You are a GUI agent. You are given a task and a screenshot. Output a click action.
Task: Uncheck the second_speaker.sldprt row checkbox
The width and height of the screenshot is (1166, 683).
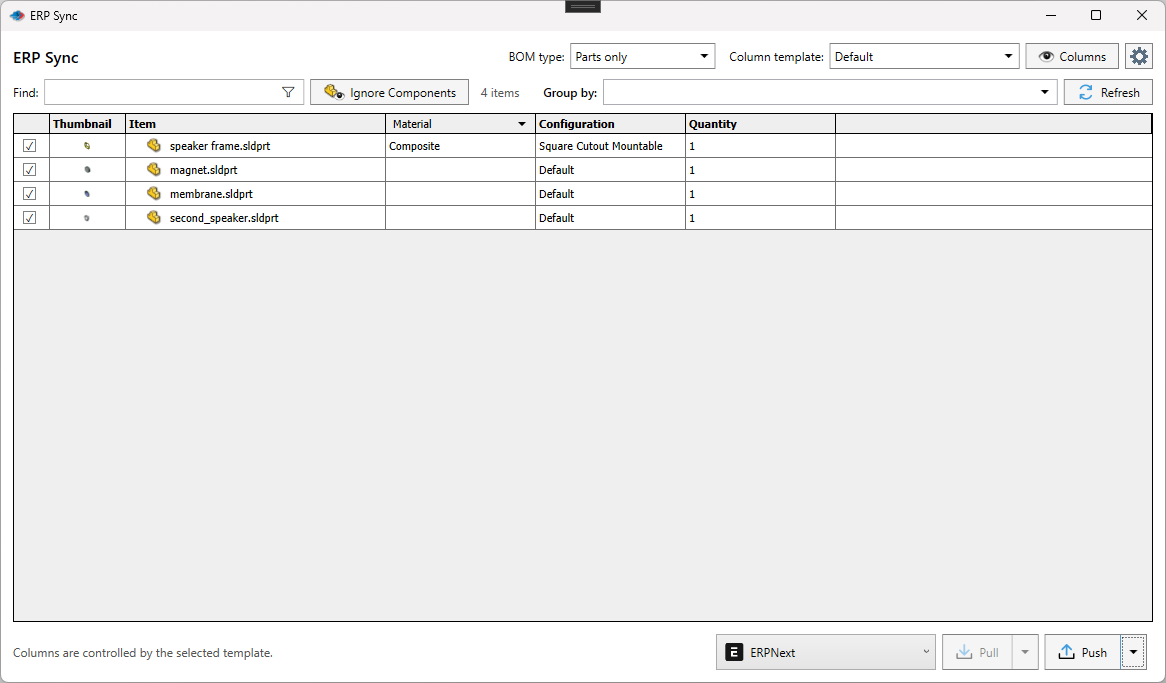point(30,217)
